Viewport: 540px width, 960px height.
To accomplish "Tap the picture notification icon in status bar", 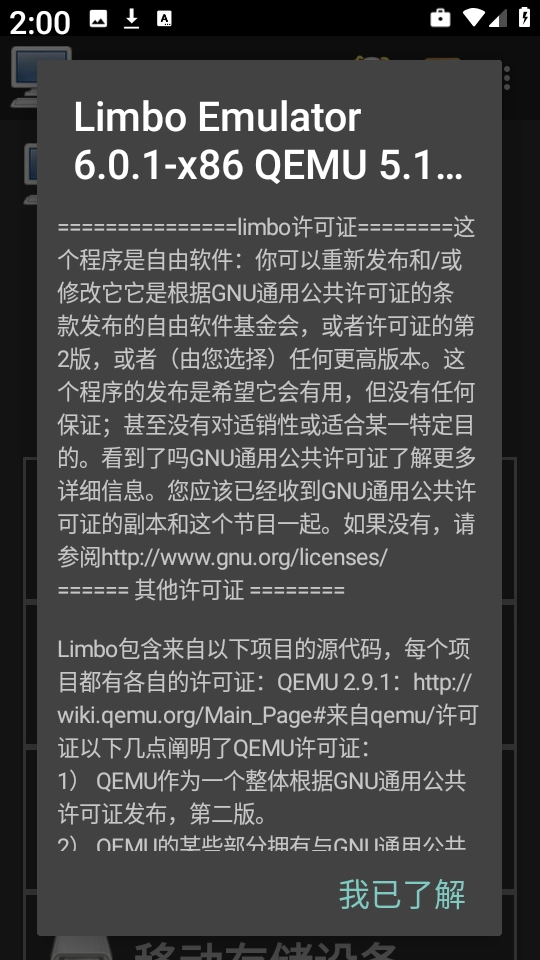I will coord(99,19).
